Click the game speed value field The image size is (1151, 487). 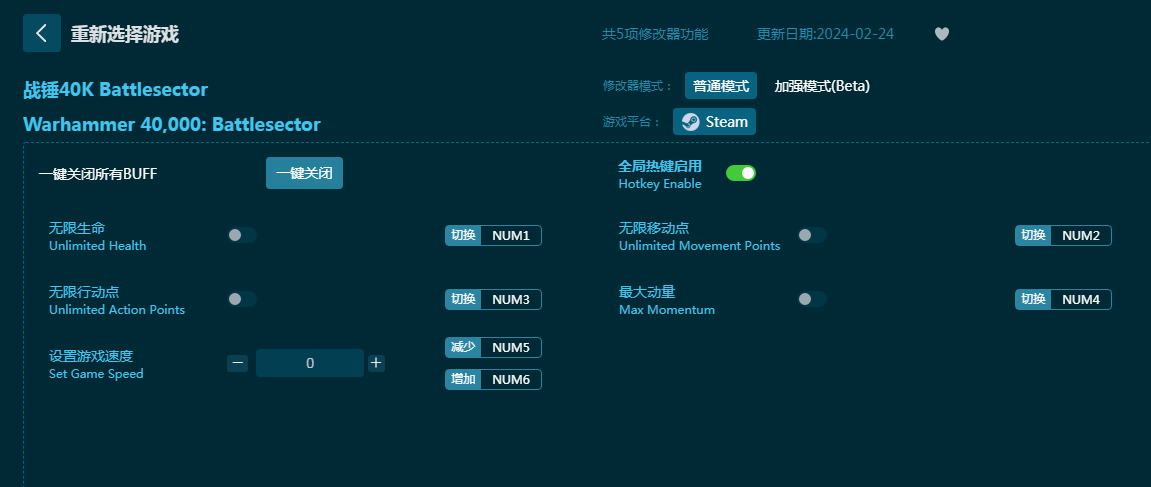pyautogui.click(x=310, y=363)
